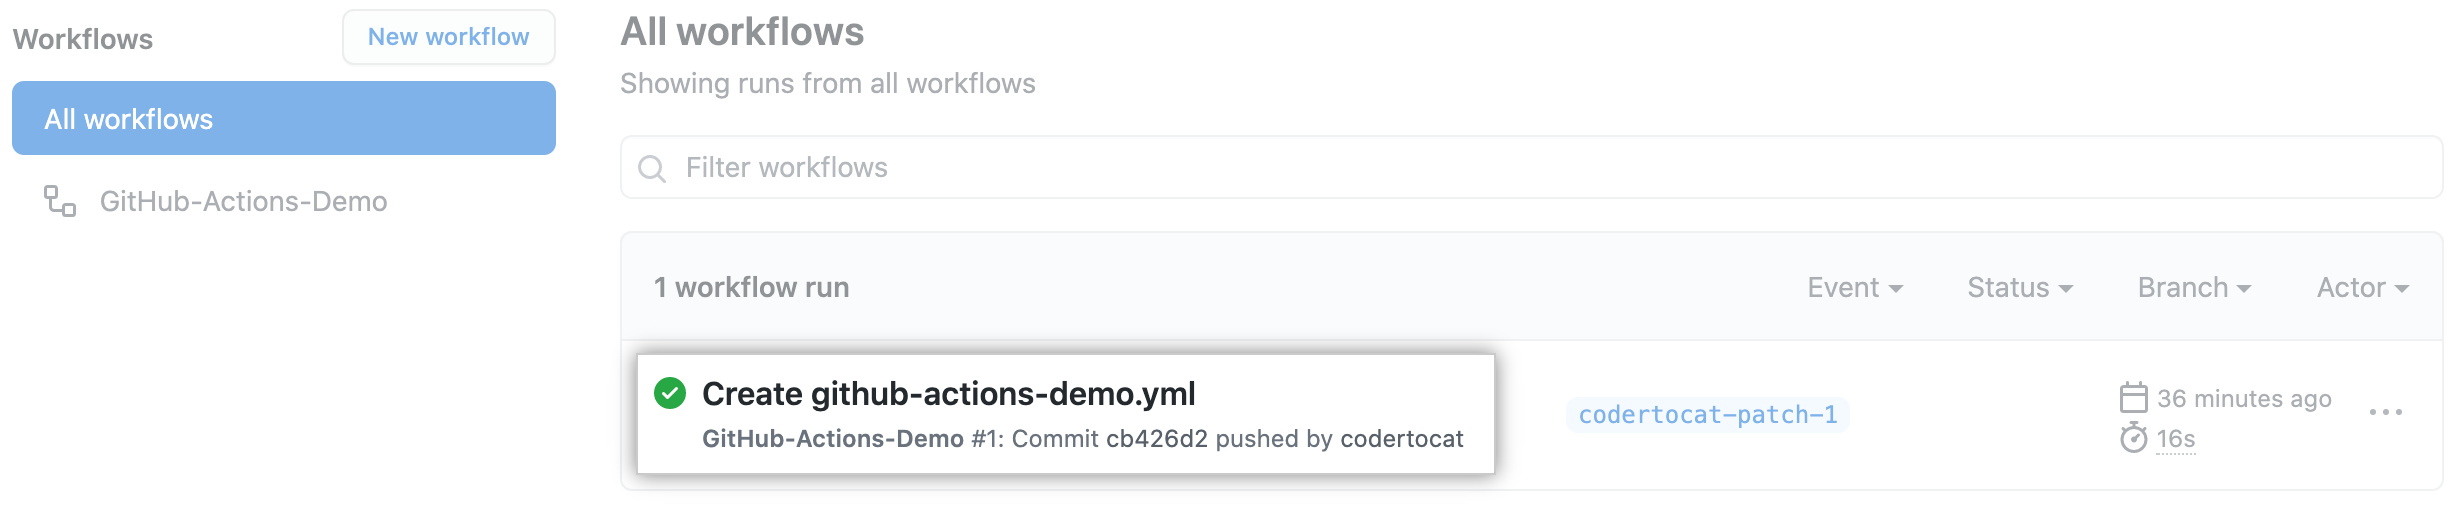Click the stopwatch duration icon
Viewport: 2460px width, 507px height.
(x=2133, y=438)
